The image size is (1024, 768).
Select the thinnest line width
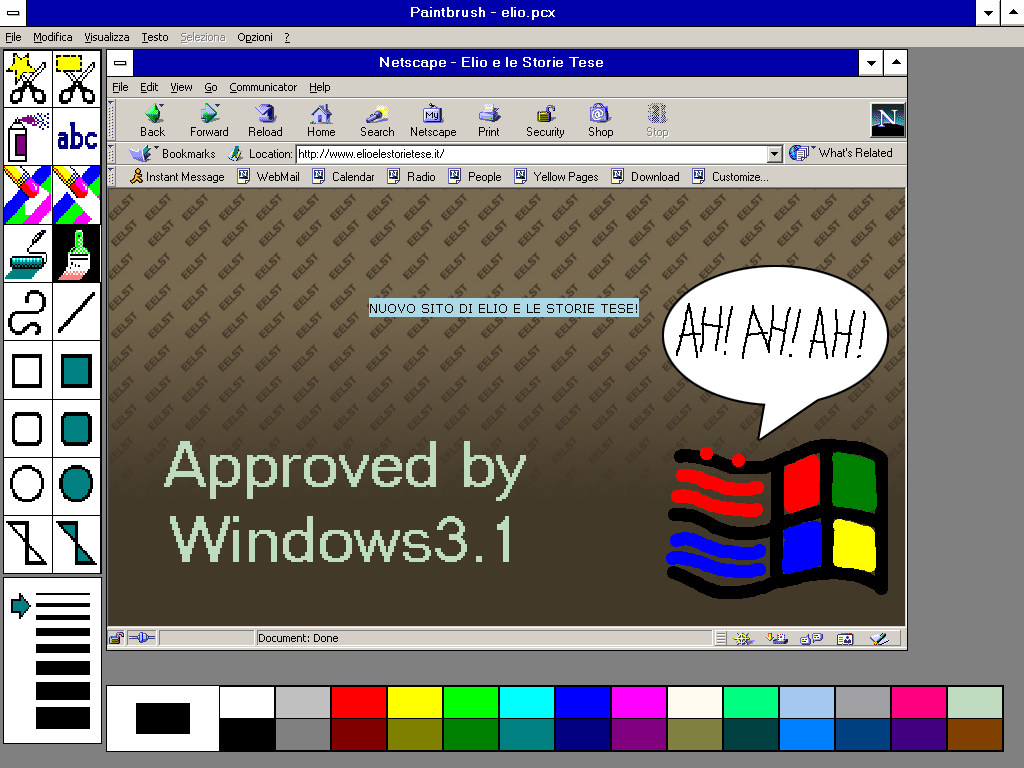pyautogui.click(x=63, y=595)
